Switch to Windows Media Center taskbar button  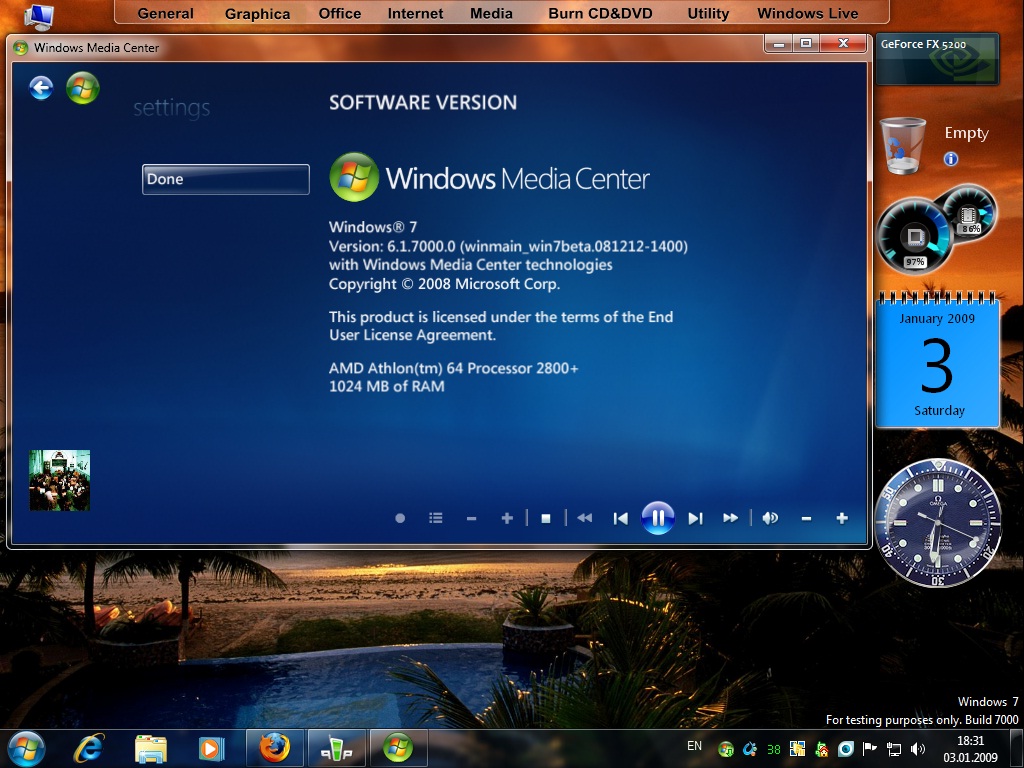[398, 748]
